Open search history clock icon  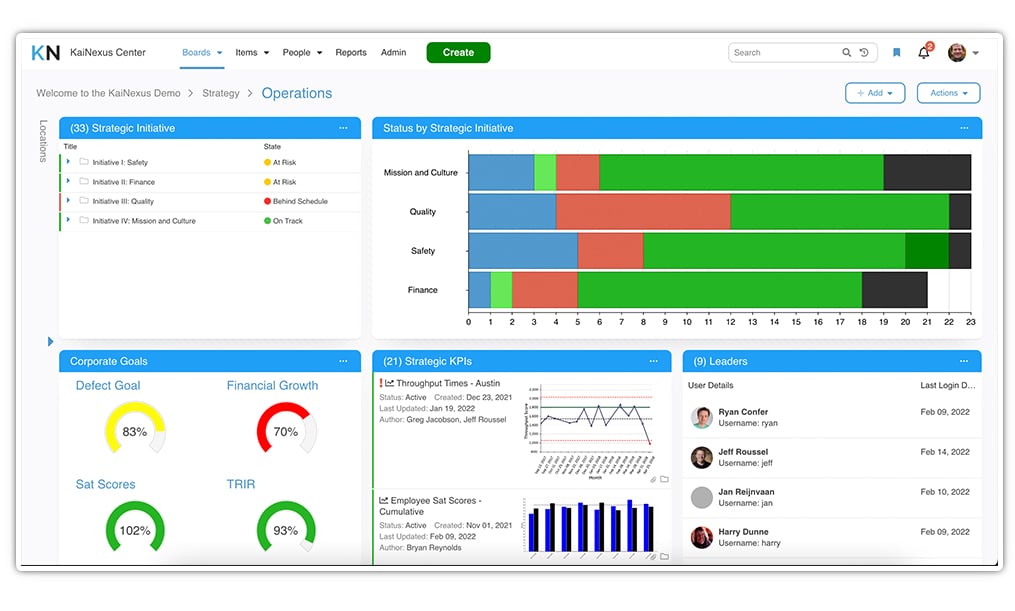click(864, 53)
